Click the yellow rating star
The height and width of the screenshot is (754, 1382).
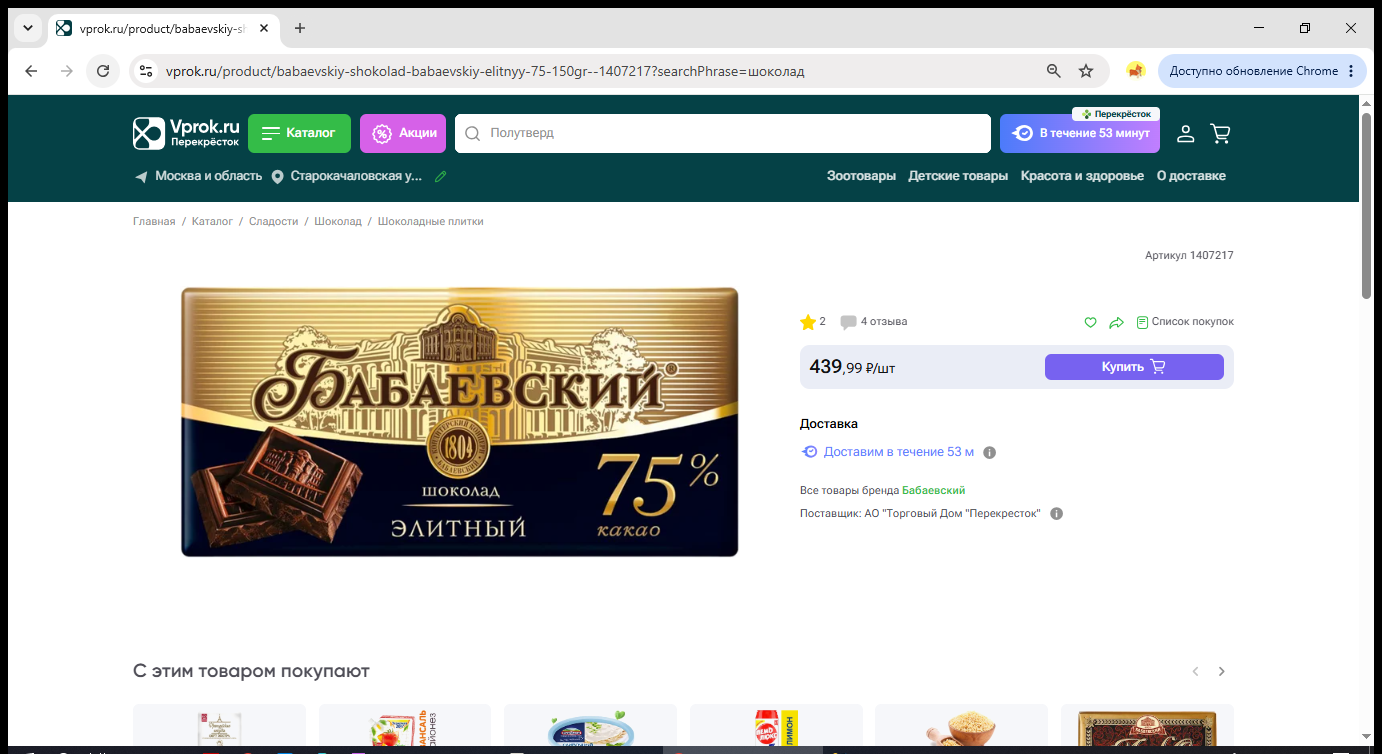tap(808, 322)
